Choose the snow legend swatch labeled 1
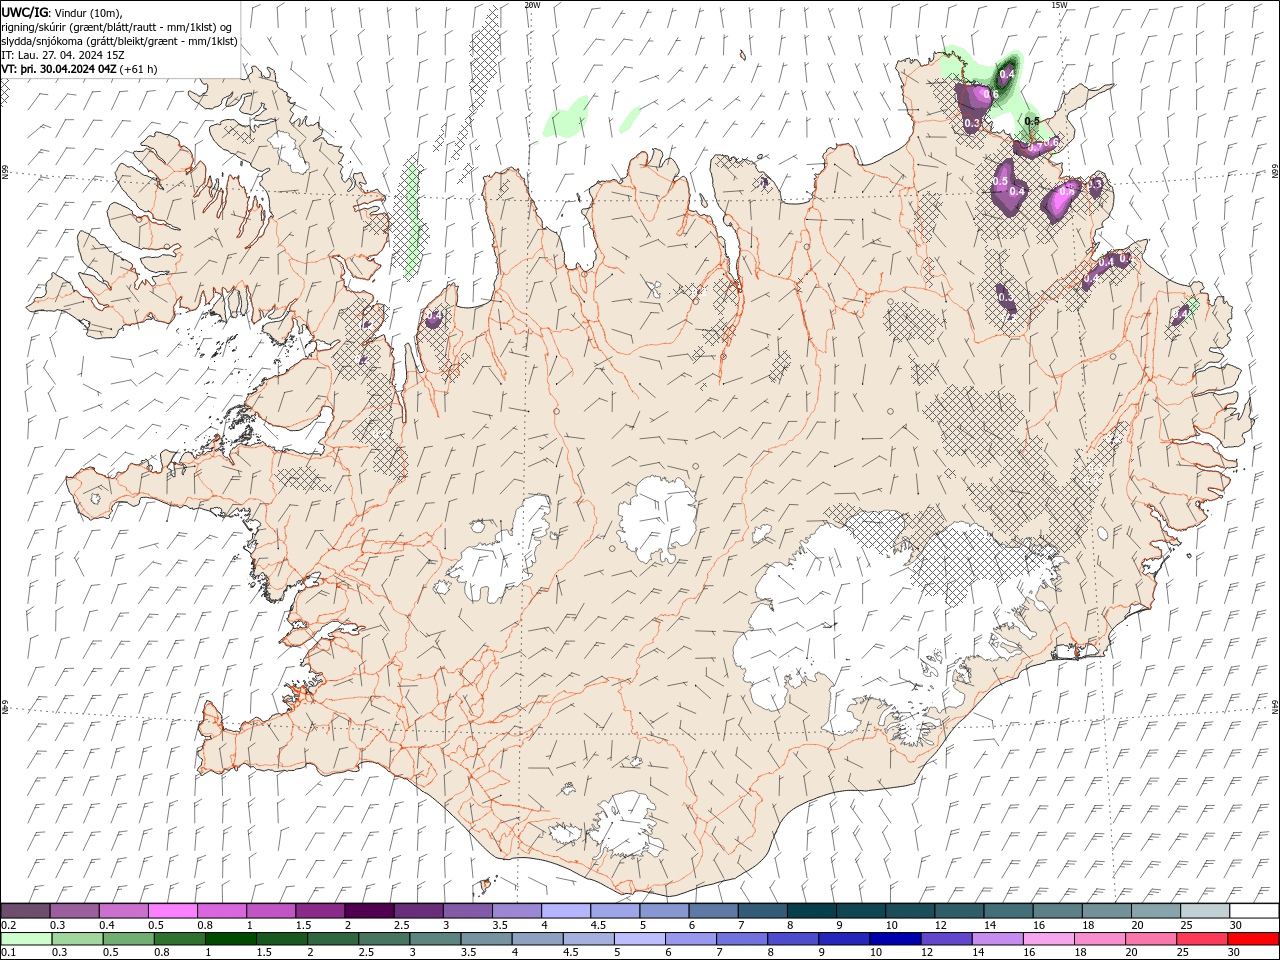Viewport: 1280px width, 960px height. [271, 911]
